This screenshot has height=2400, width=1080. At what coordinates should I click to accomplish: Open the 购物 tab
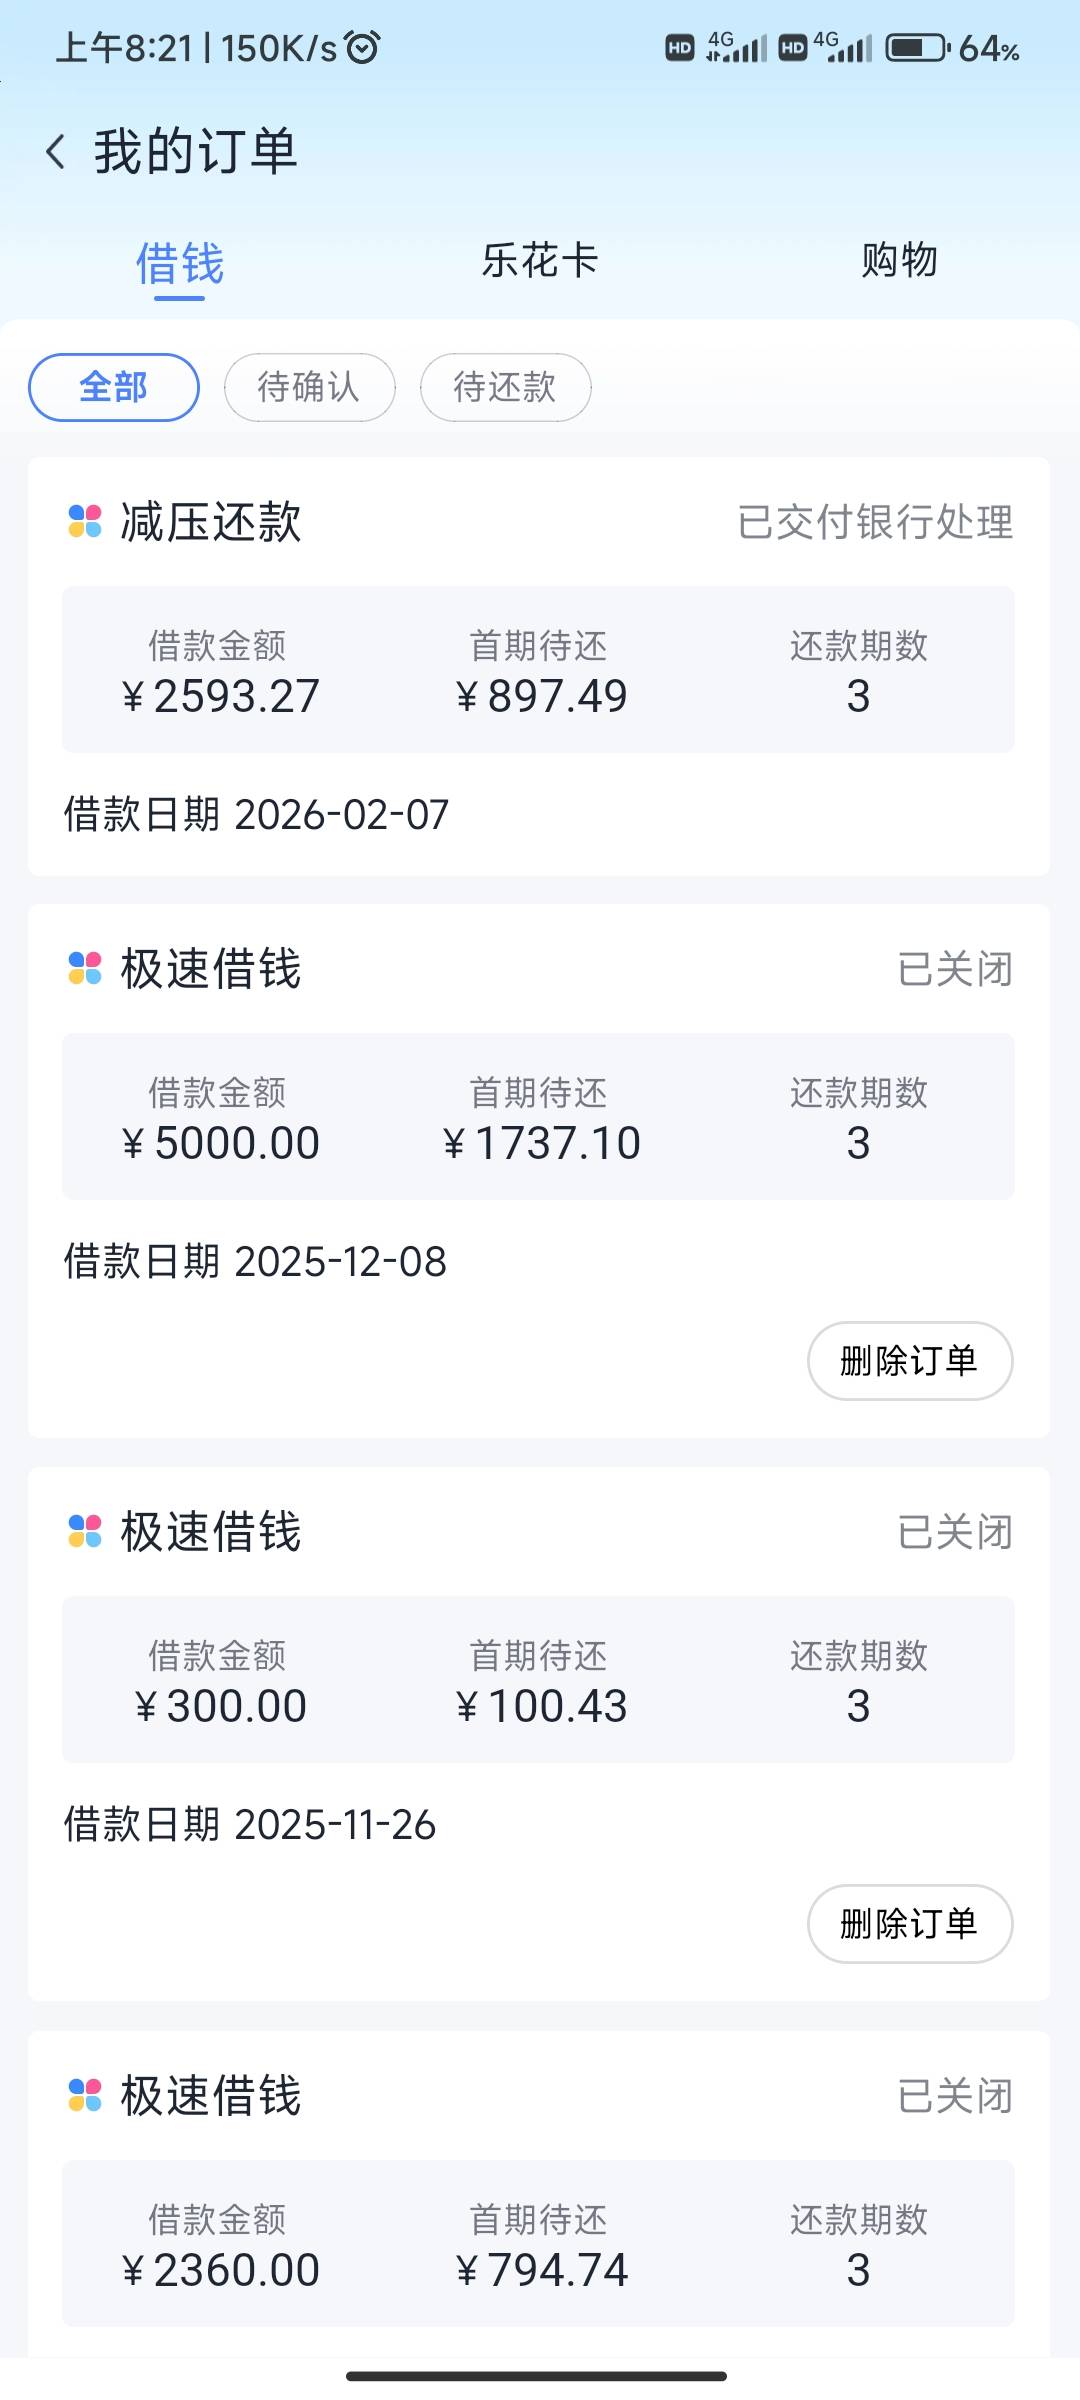[x=899, y=261]
